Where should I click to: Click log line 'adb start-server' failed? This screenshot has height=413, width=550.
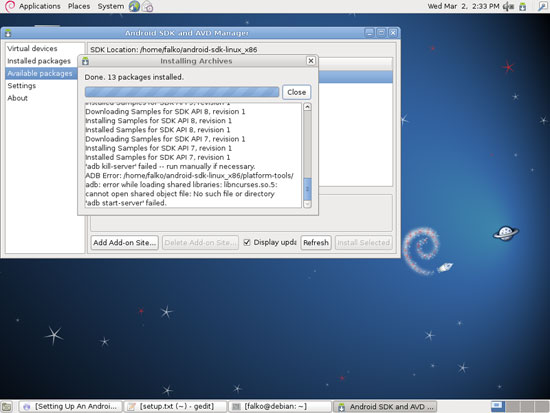coord(126,203)
